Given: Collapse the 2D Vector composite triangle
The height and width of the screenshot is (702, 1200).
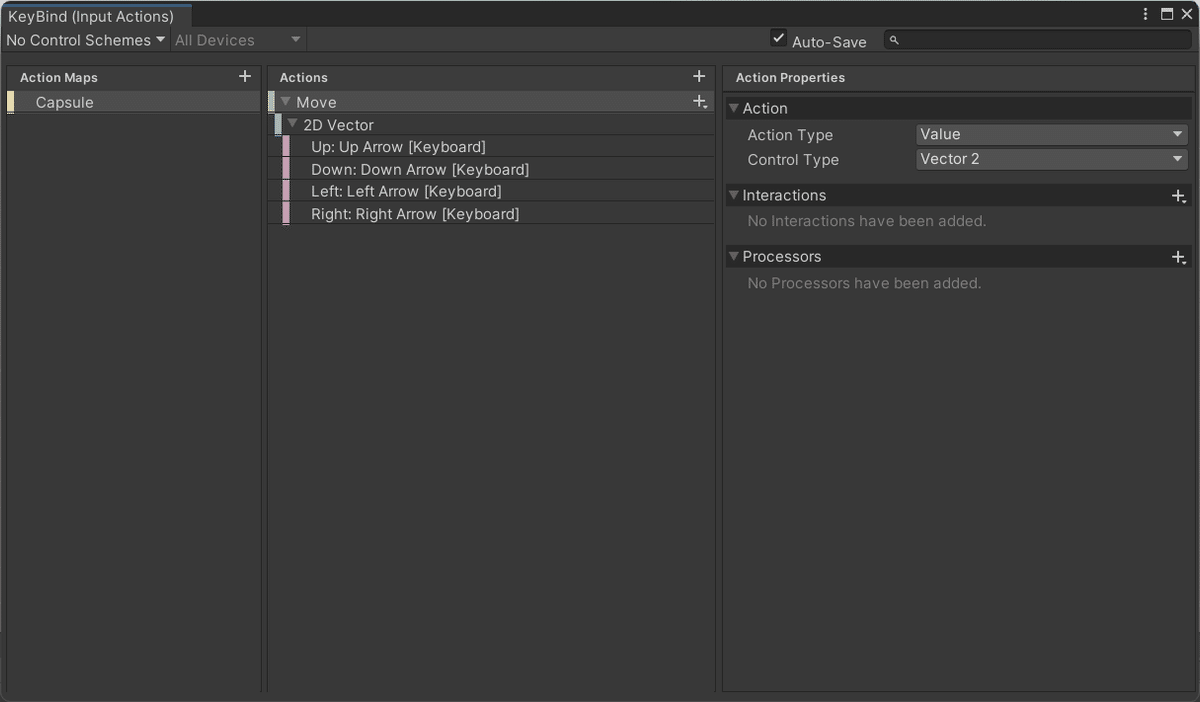Looking at the screenshot, I should [293, 124].
